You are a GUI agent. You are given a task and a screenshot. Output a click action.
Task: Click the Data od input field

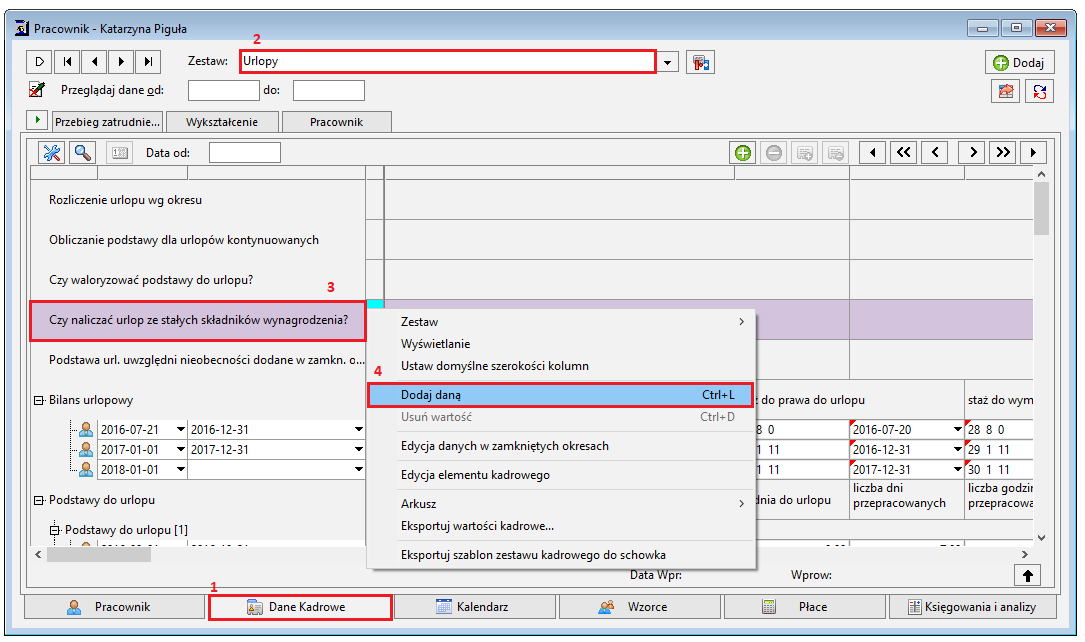point(244,152)
